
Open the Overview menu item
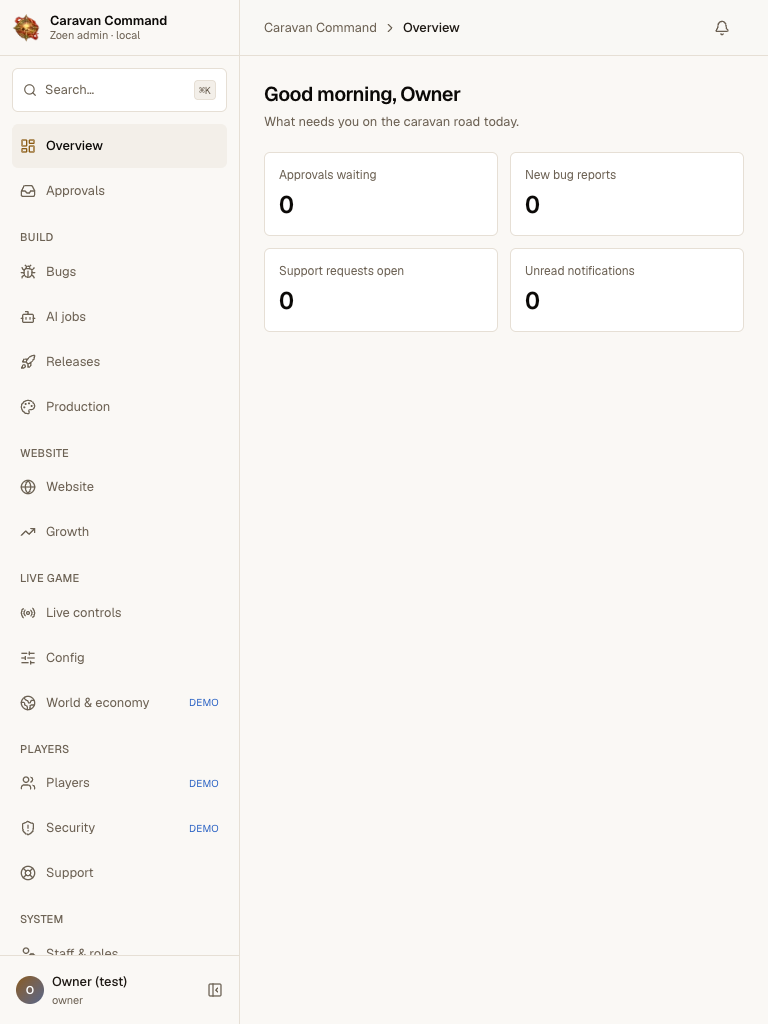pos(120,146)
